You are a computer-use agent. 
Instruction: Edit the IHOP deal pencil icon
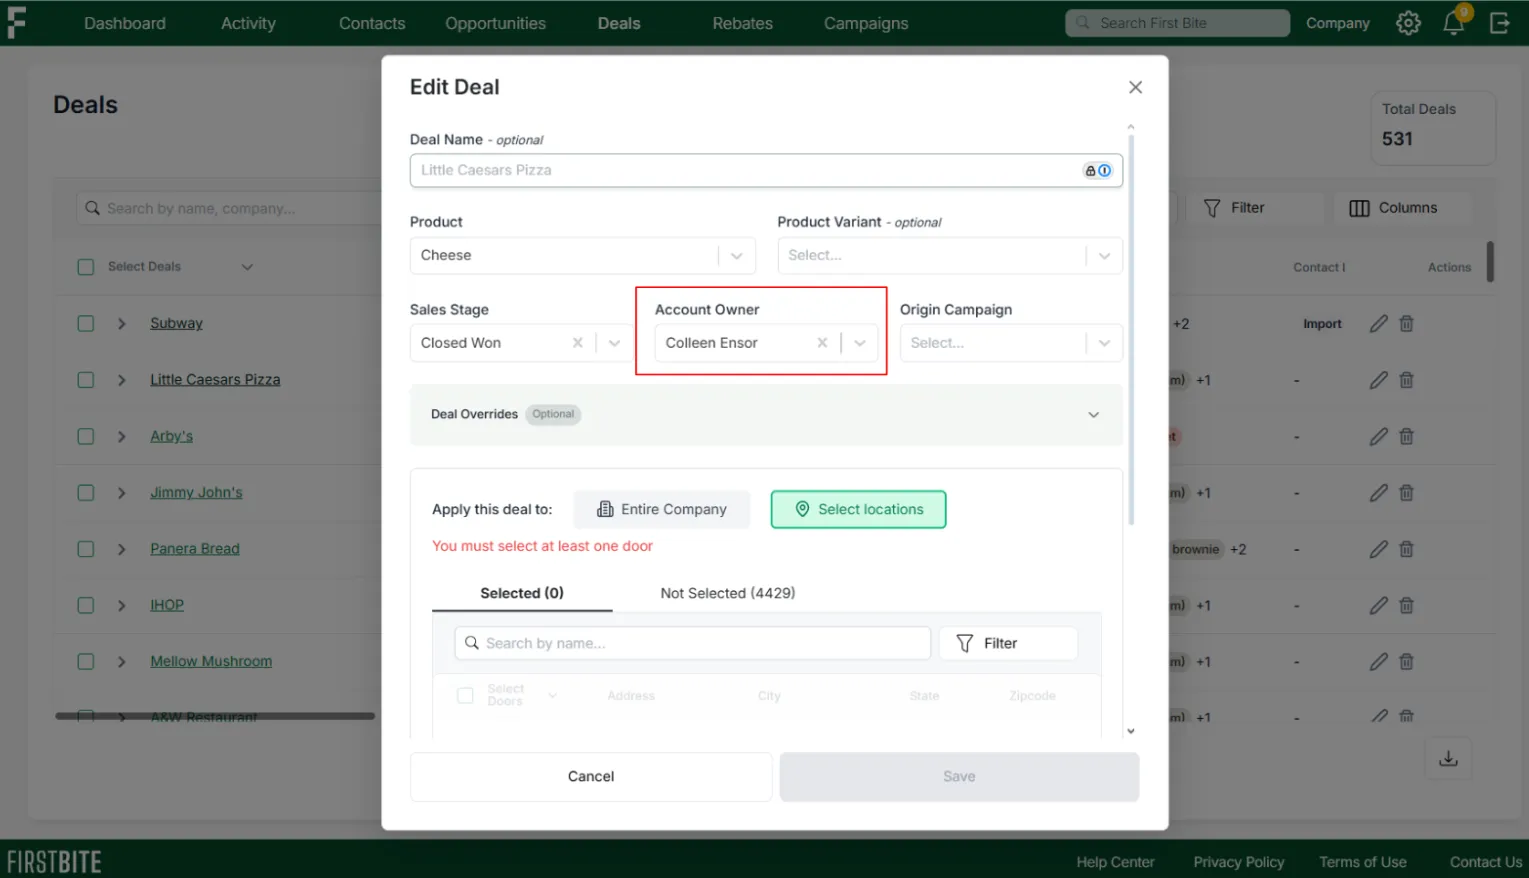click(1379, 605)
